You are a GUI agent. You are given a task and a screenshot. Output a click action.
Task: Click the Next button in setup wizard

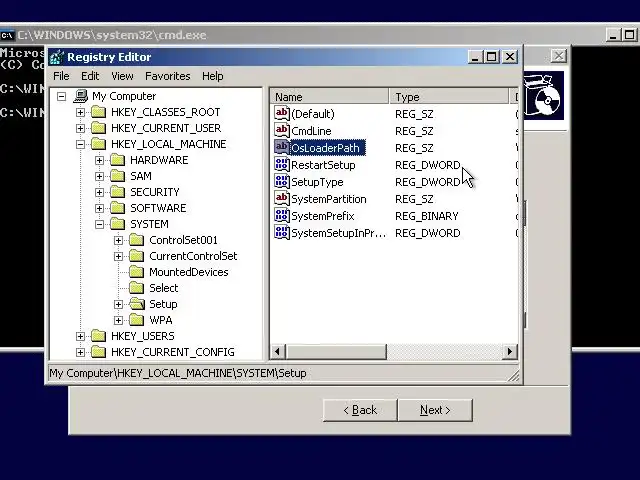[435, 410]
